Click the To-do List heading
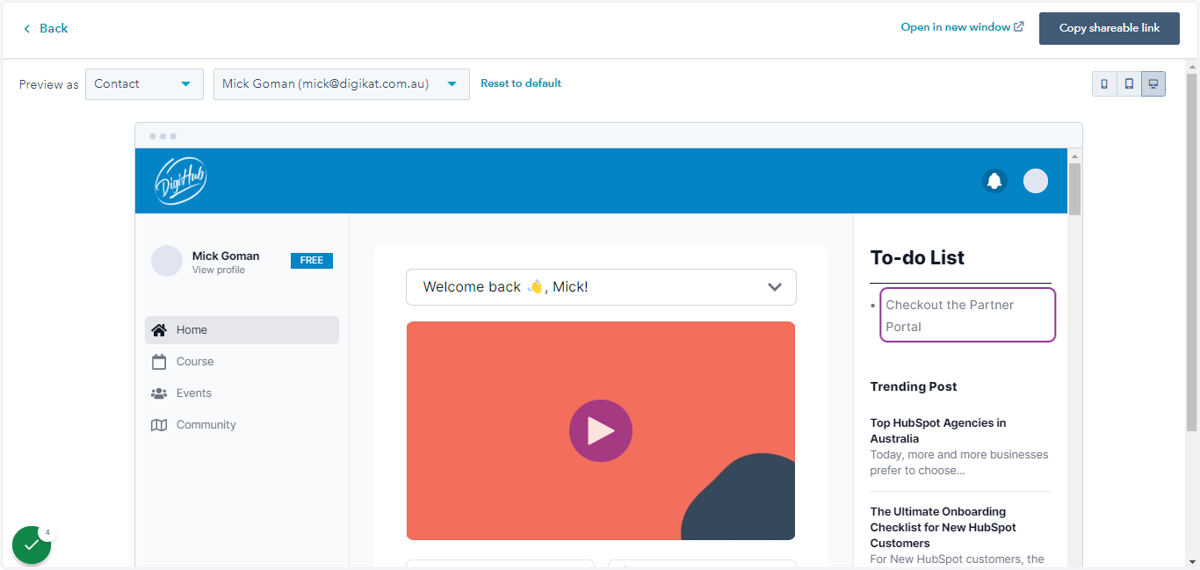 (917, 258)
